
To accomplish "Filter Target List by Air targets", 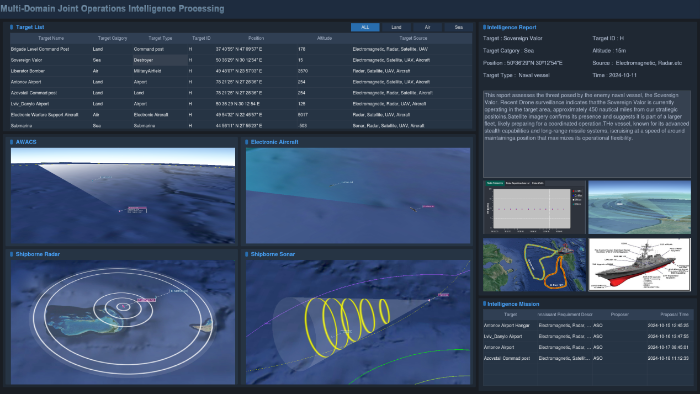I will pyautogui.click(x=428, y=27).
